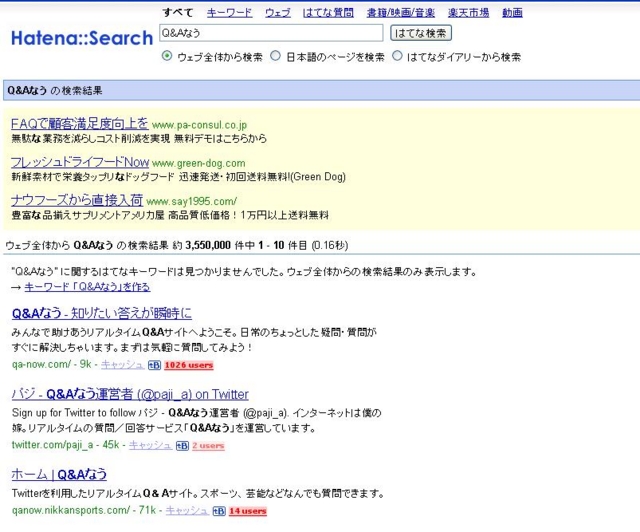Screen dimensions: 640x532
Task: Select ウェブ全体から検索 radio button
Action: [x=167, y=56]
